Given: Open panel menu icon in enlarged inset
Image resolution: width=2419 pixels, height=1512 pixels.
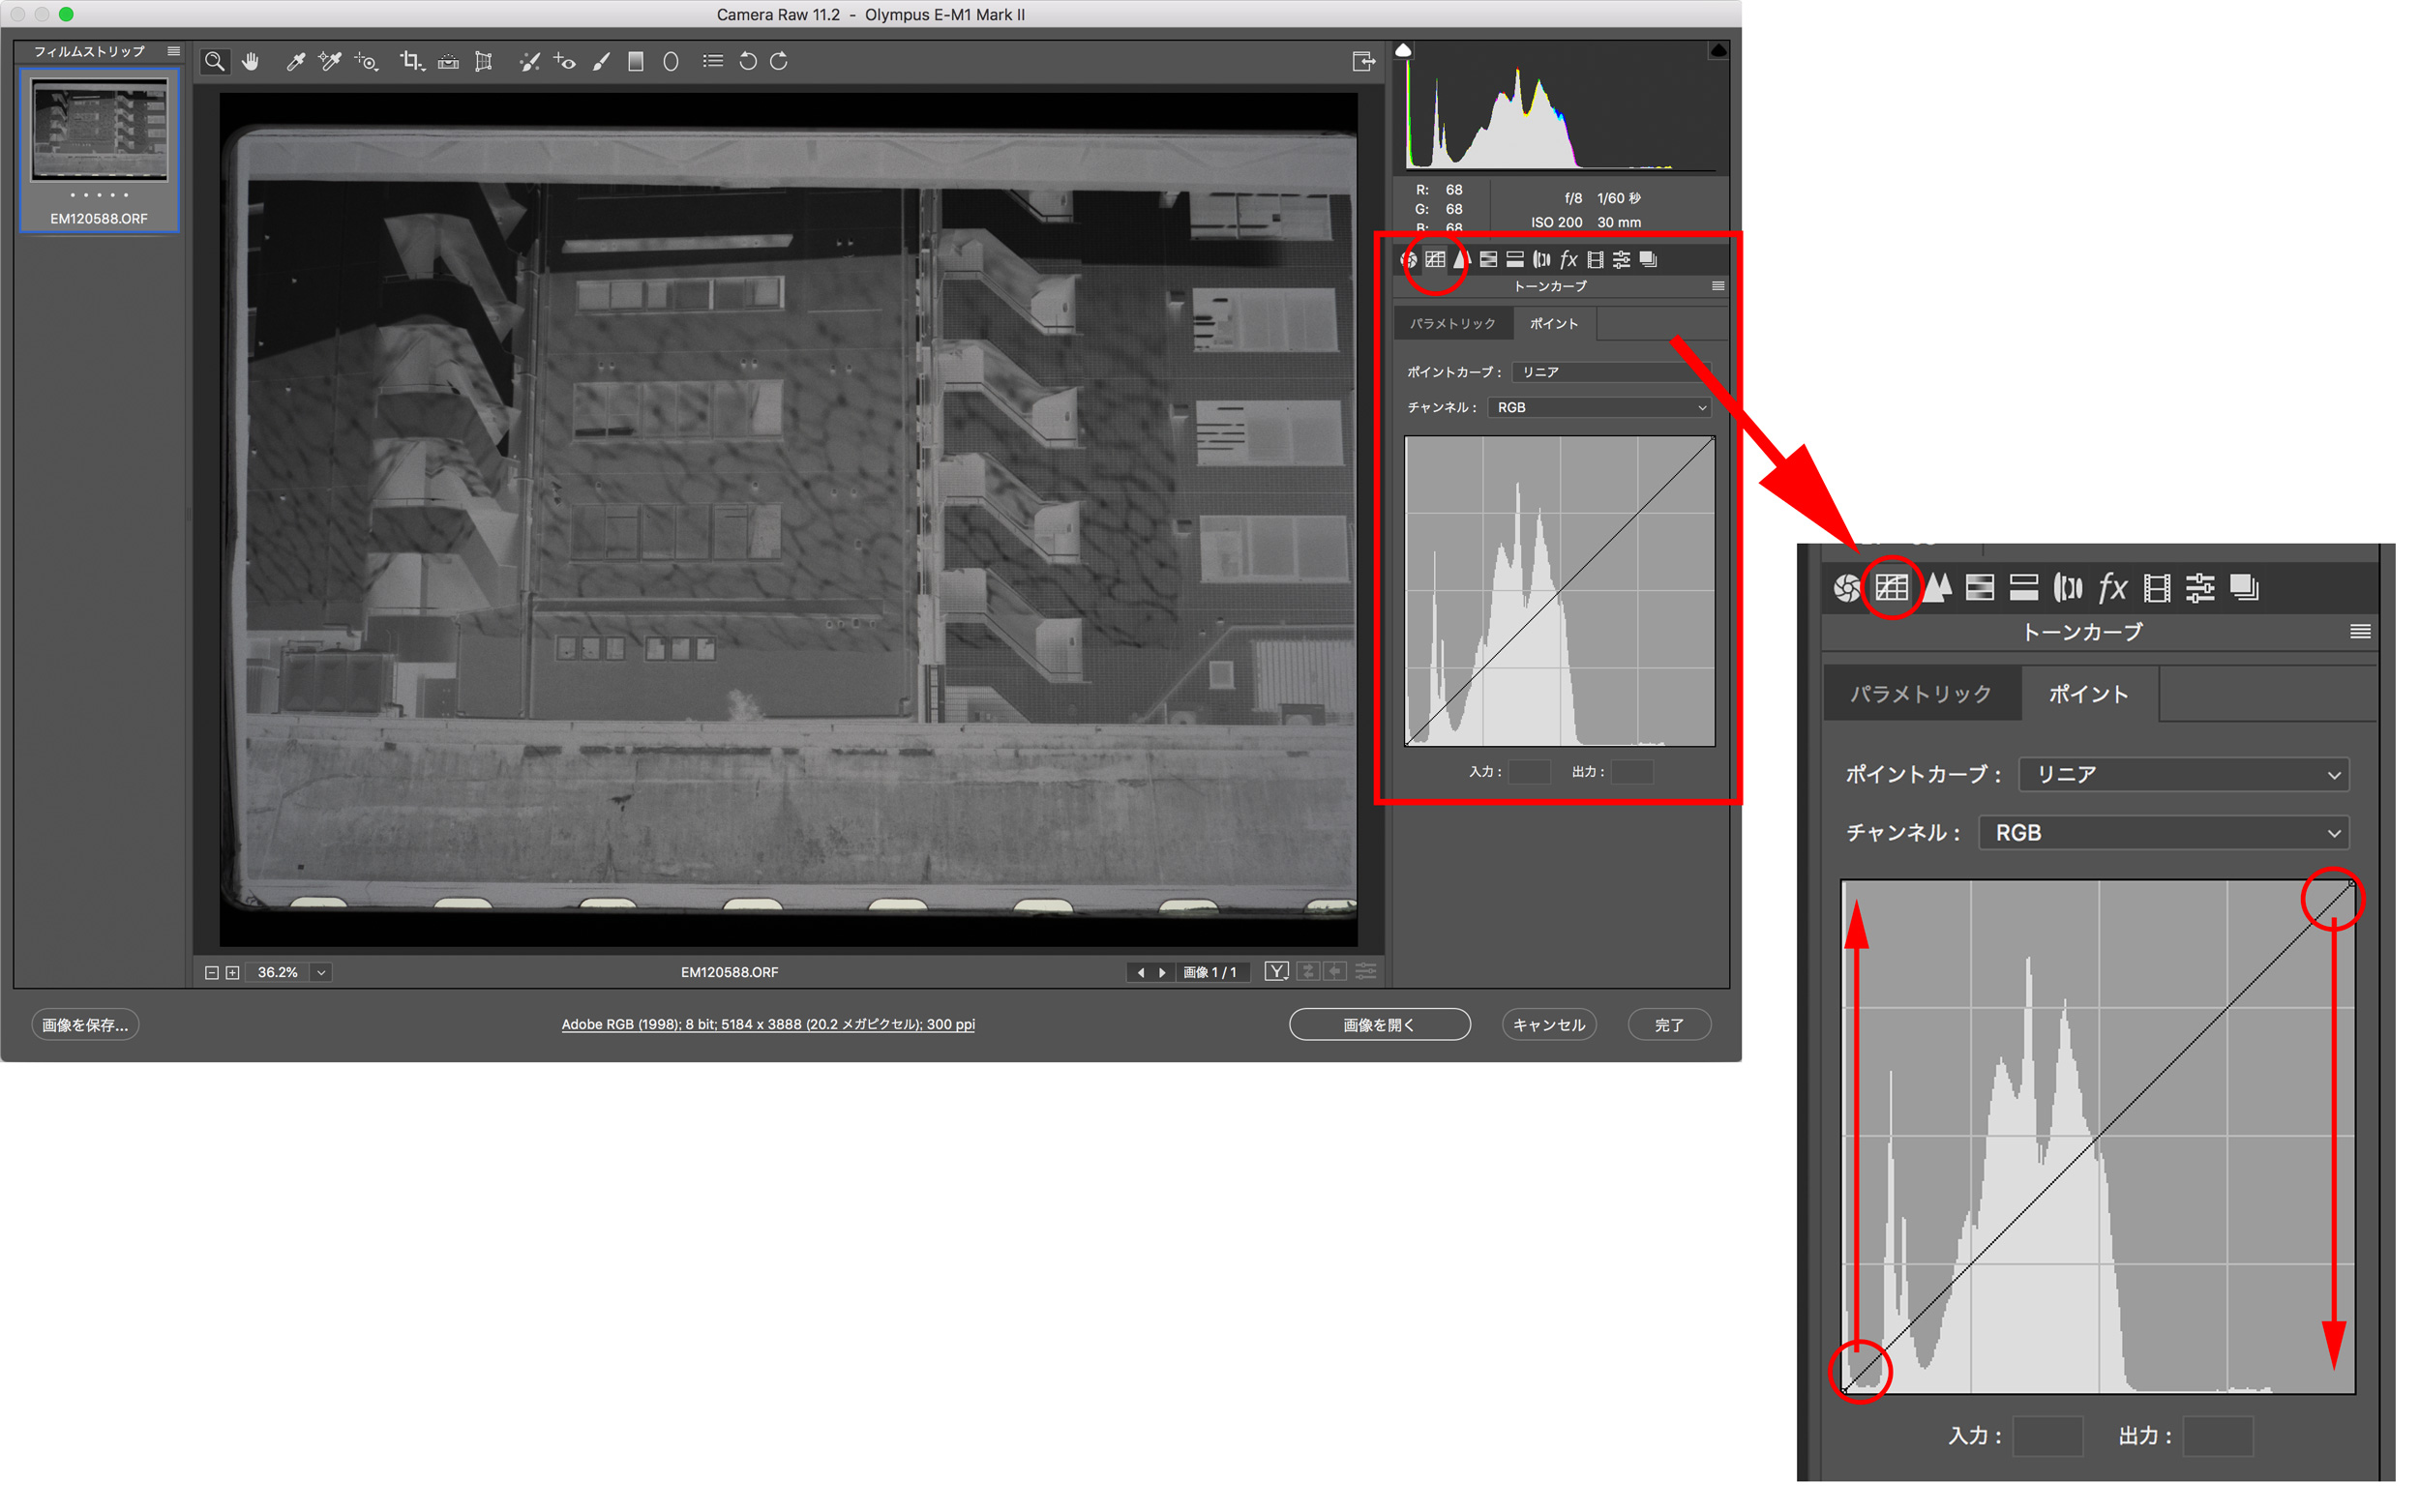Looking at the screenshot, I should 2361,632.
